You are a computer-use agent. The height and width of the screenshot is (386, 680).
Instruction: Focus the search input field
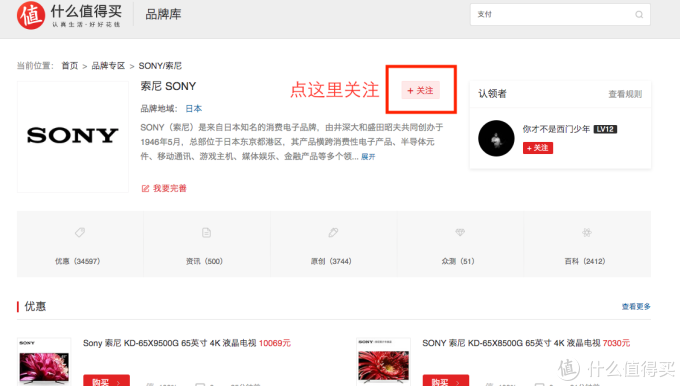(560, 15)
